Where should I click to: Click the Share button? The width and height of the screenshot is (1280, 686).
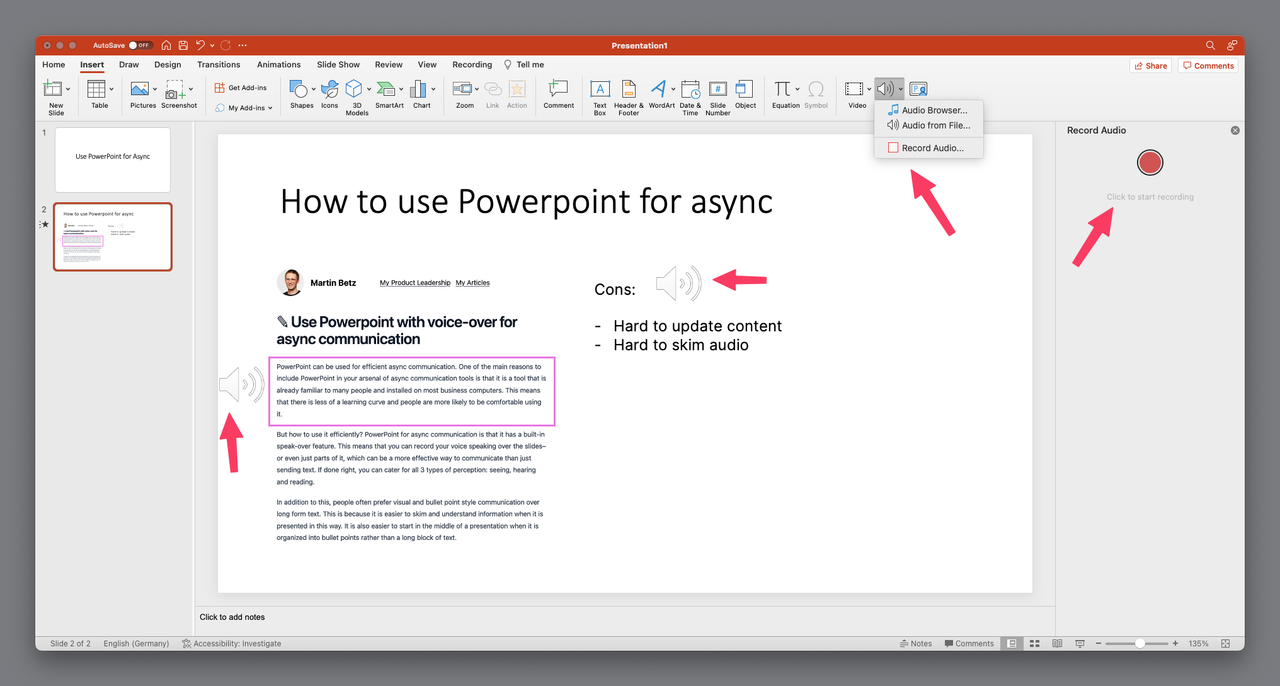coord(1151,65)
